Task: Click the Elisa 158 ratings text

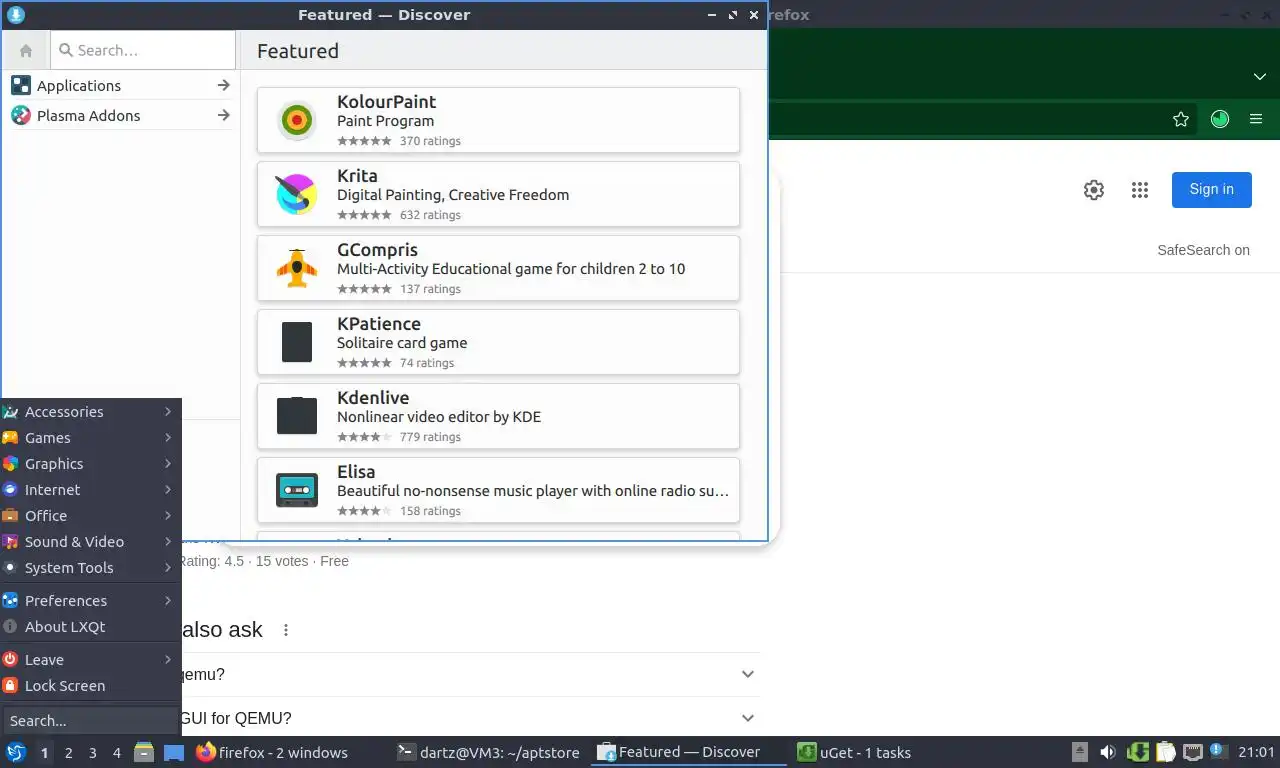Action: point(430,511)
